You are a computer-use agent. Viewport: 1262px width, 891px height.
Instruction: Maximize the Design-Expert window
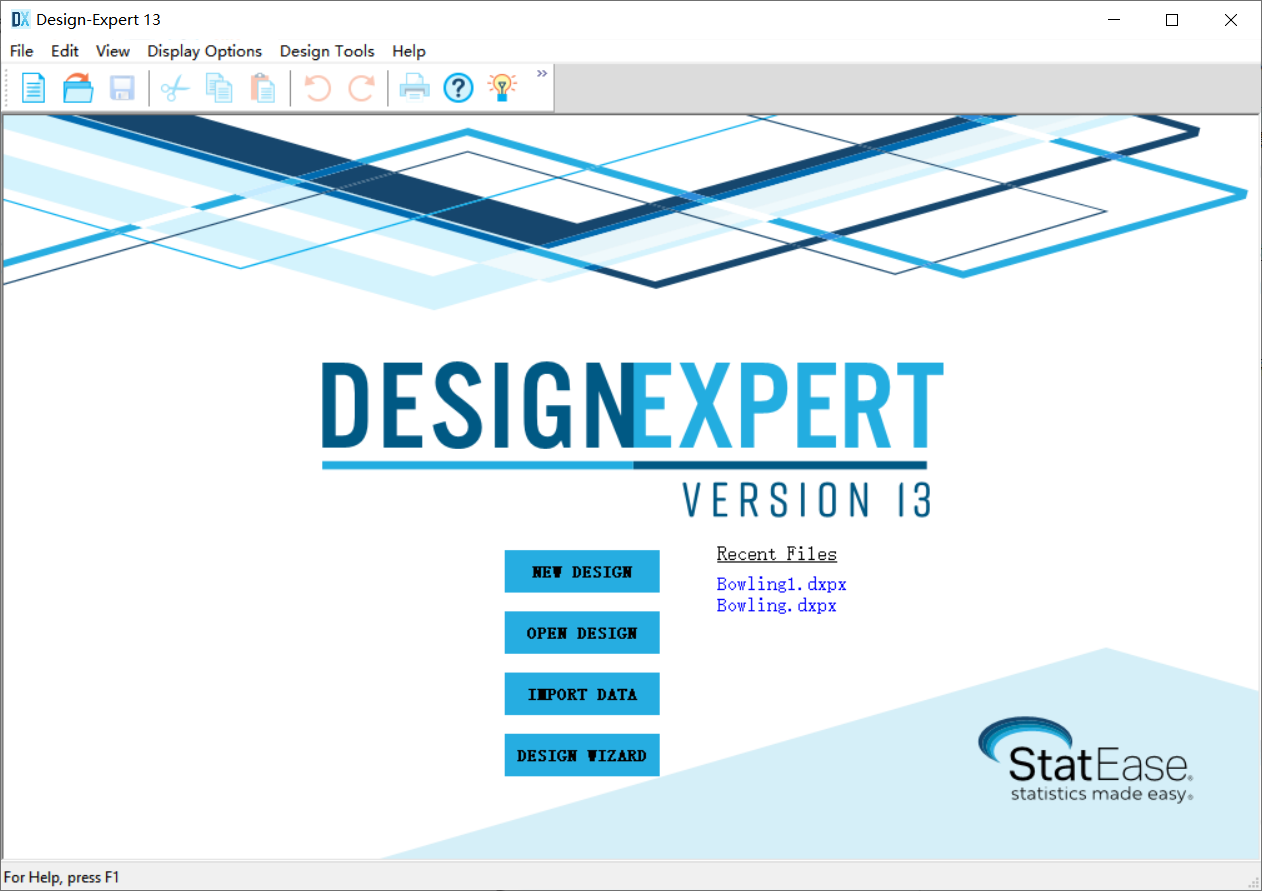[1172, 19]
